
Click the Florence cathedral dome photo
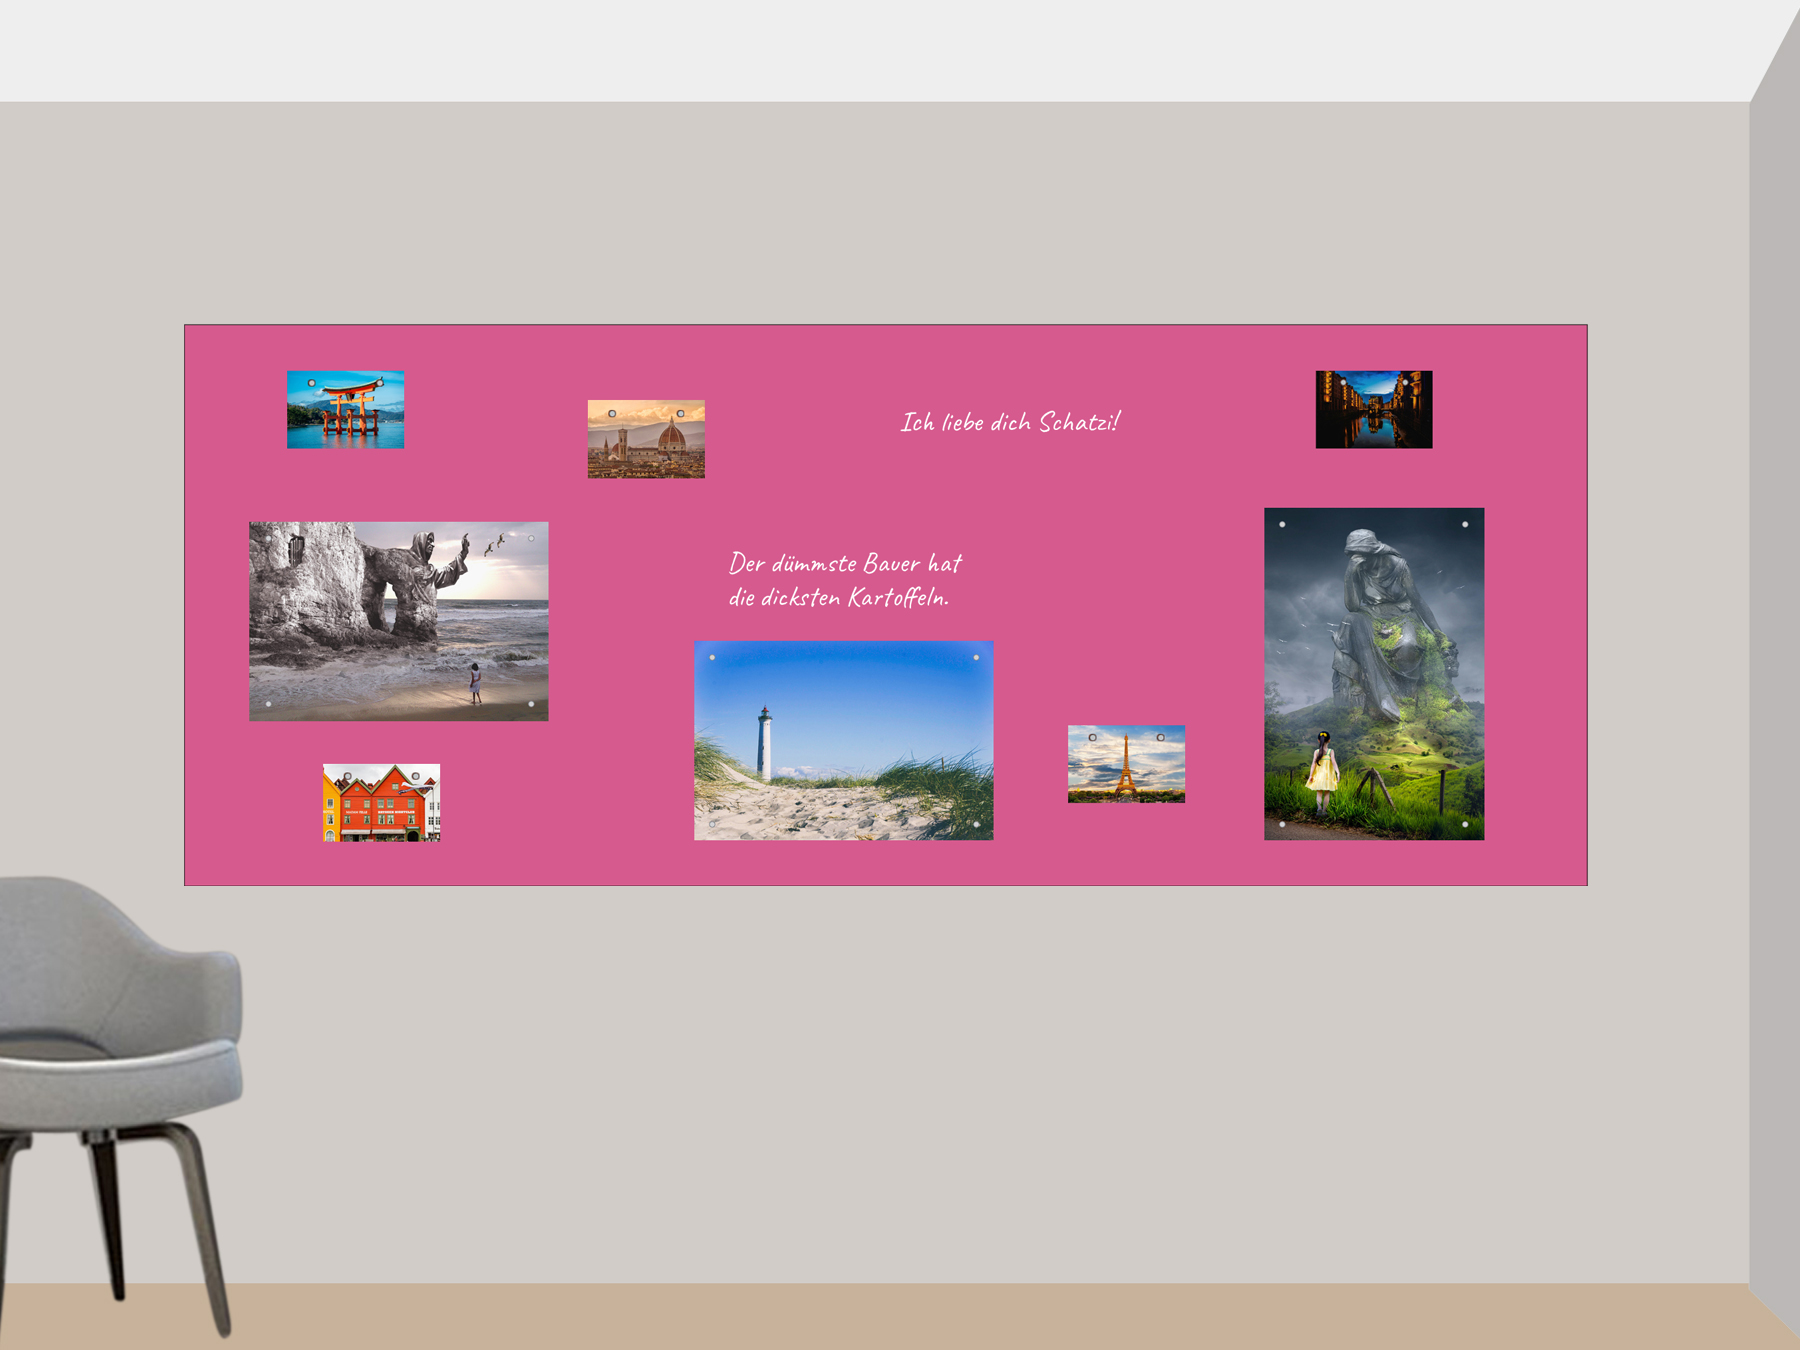[646, 440]
